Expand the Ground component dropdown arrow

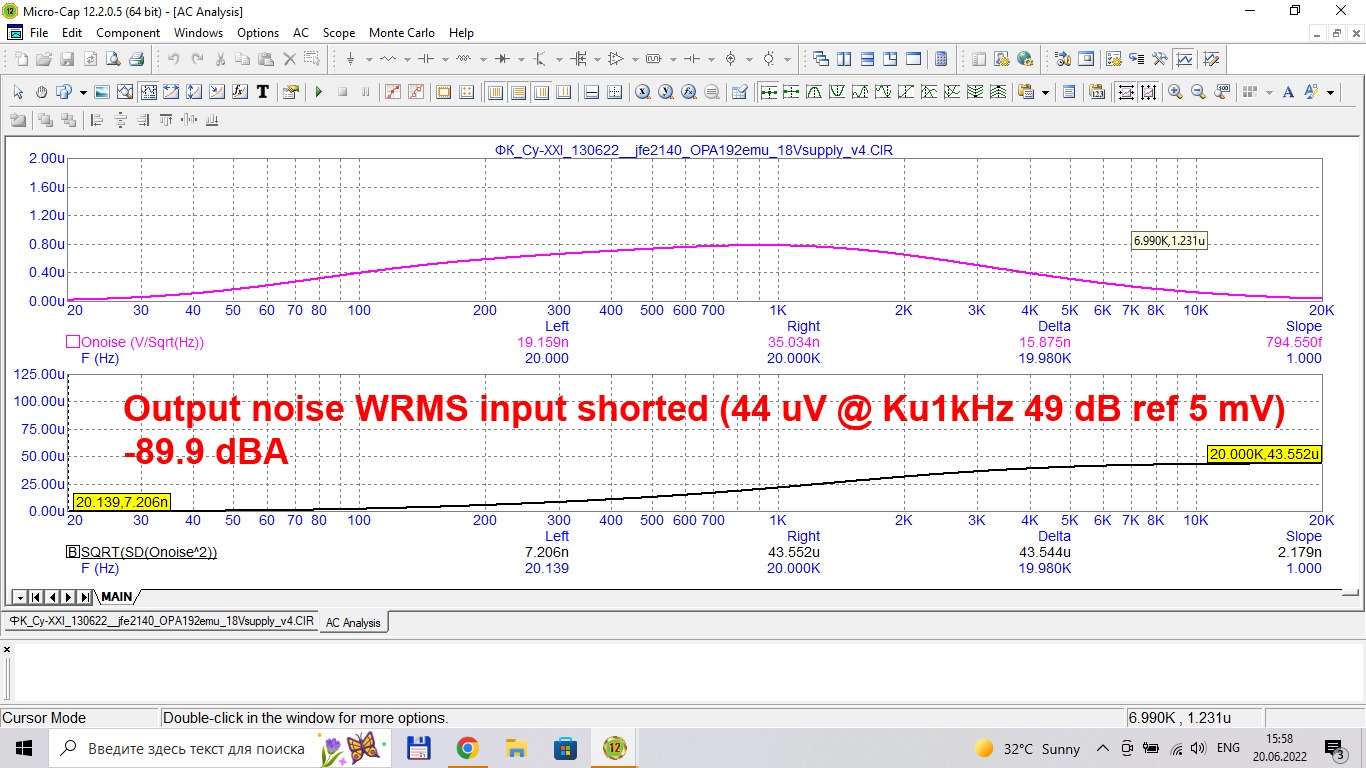click(369, 59)
